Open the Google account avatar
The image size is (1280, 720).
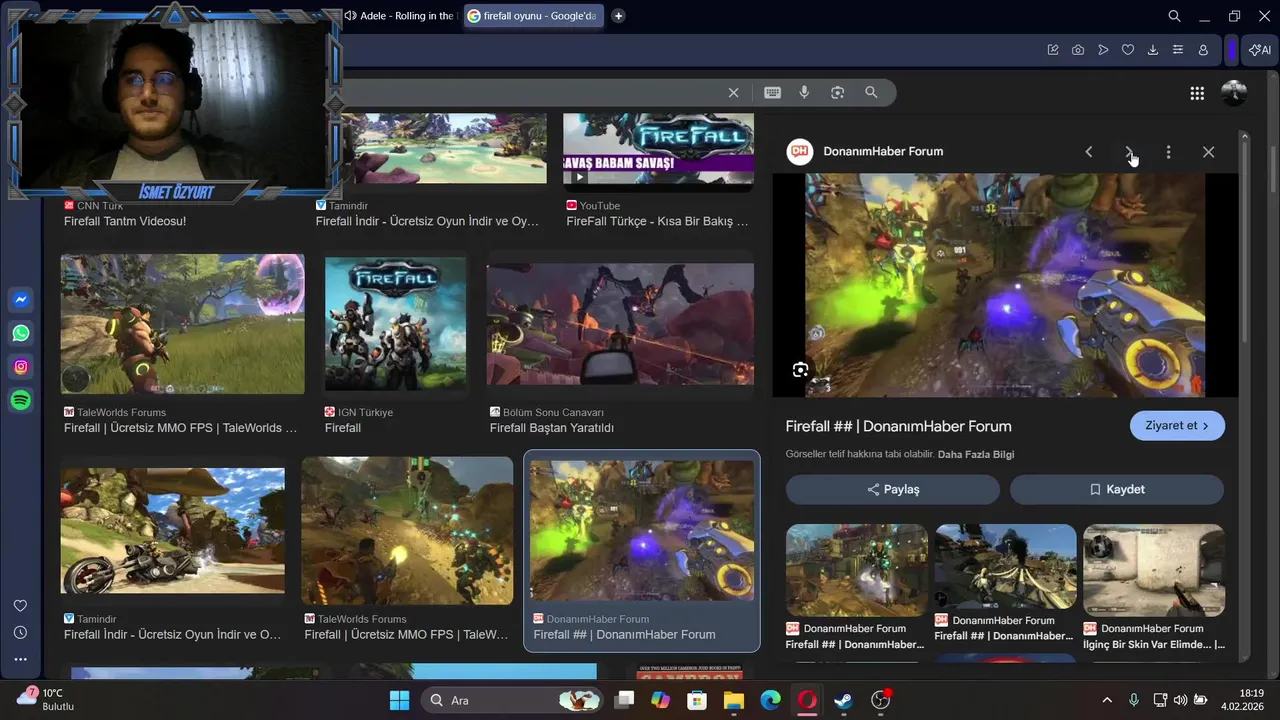coord(1234,93)
